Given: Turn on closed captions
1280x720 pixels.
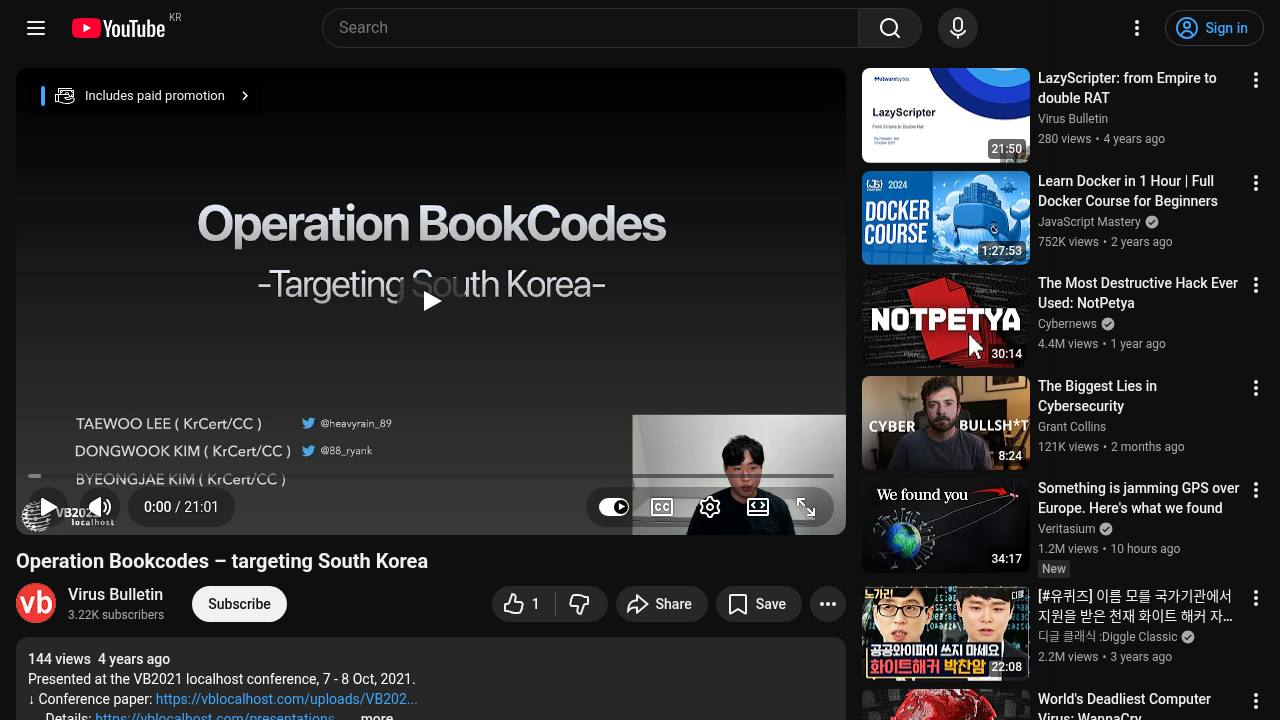Looking at the screenshot, I should (x=662, y=507).
